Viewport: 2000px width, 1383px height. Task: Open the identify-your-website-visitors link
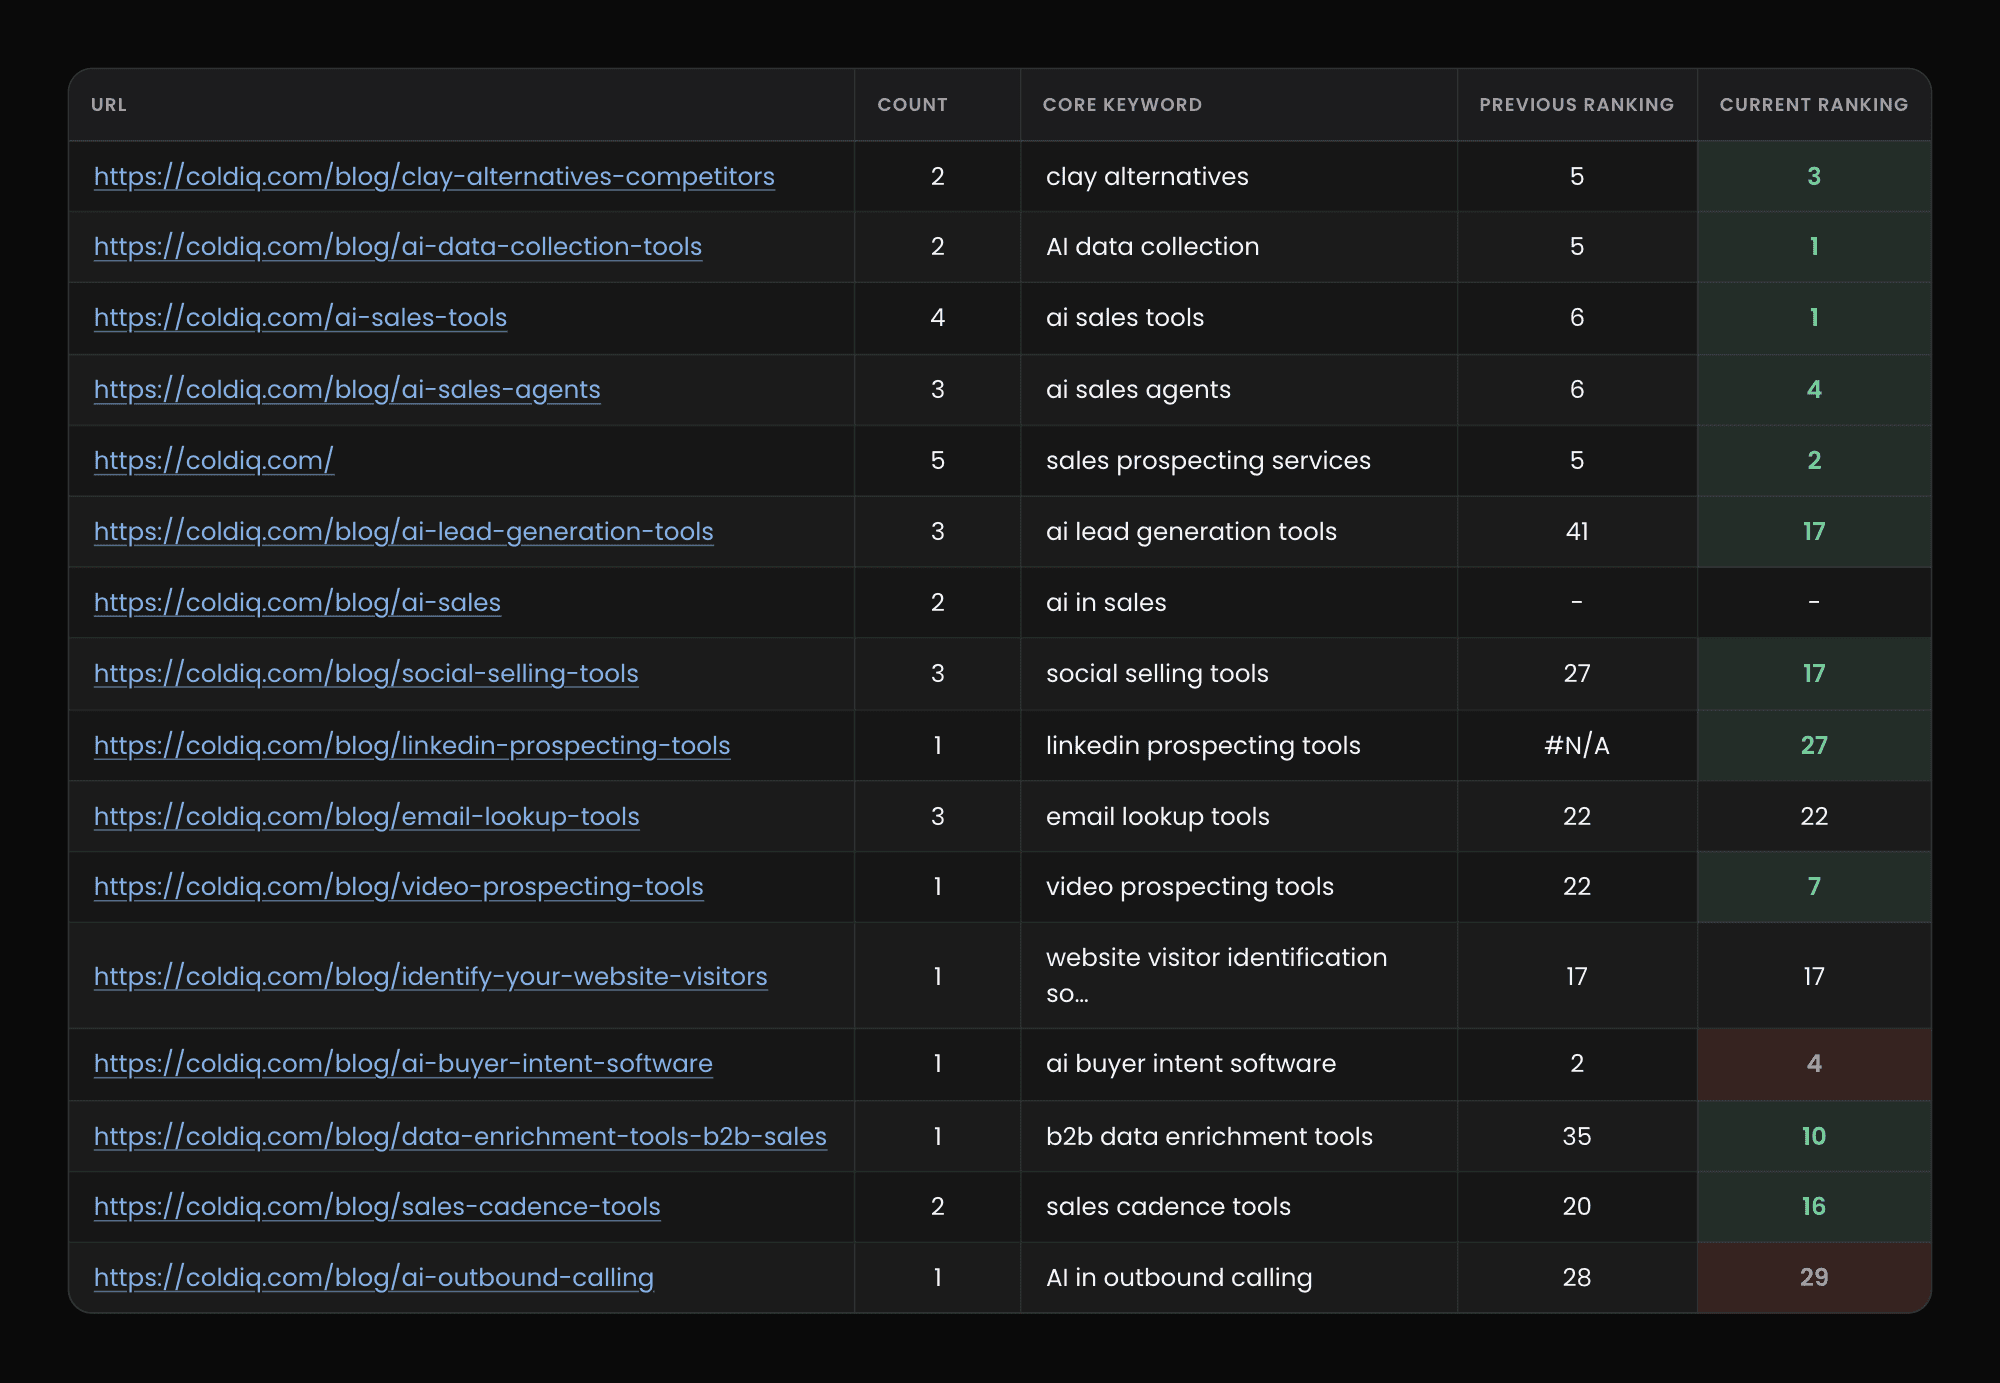click(x=431, y=977)
